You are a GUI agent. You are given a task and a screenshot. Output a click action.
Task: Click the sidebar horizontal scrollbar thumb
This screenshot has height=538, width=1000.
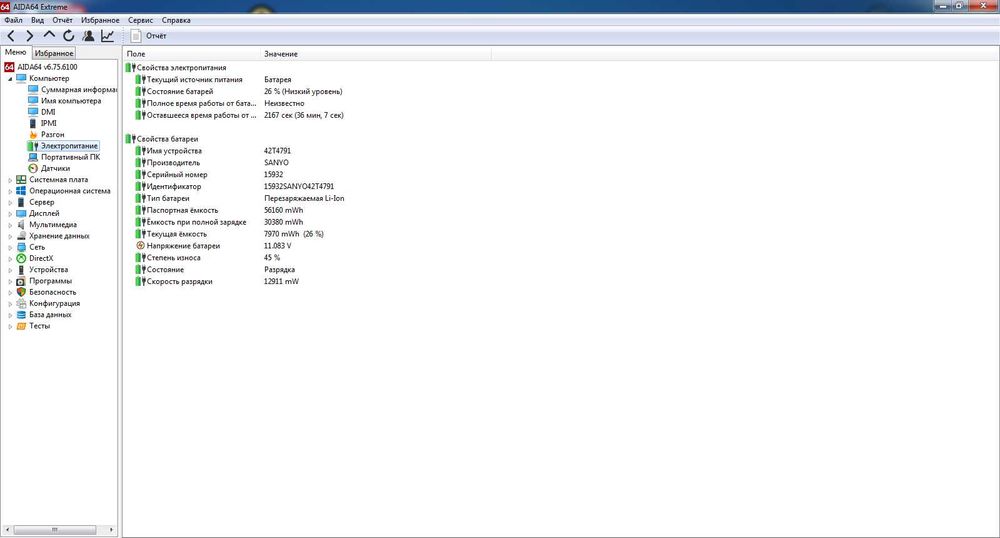click(x=55, y=530)
